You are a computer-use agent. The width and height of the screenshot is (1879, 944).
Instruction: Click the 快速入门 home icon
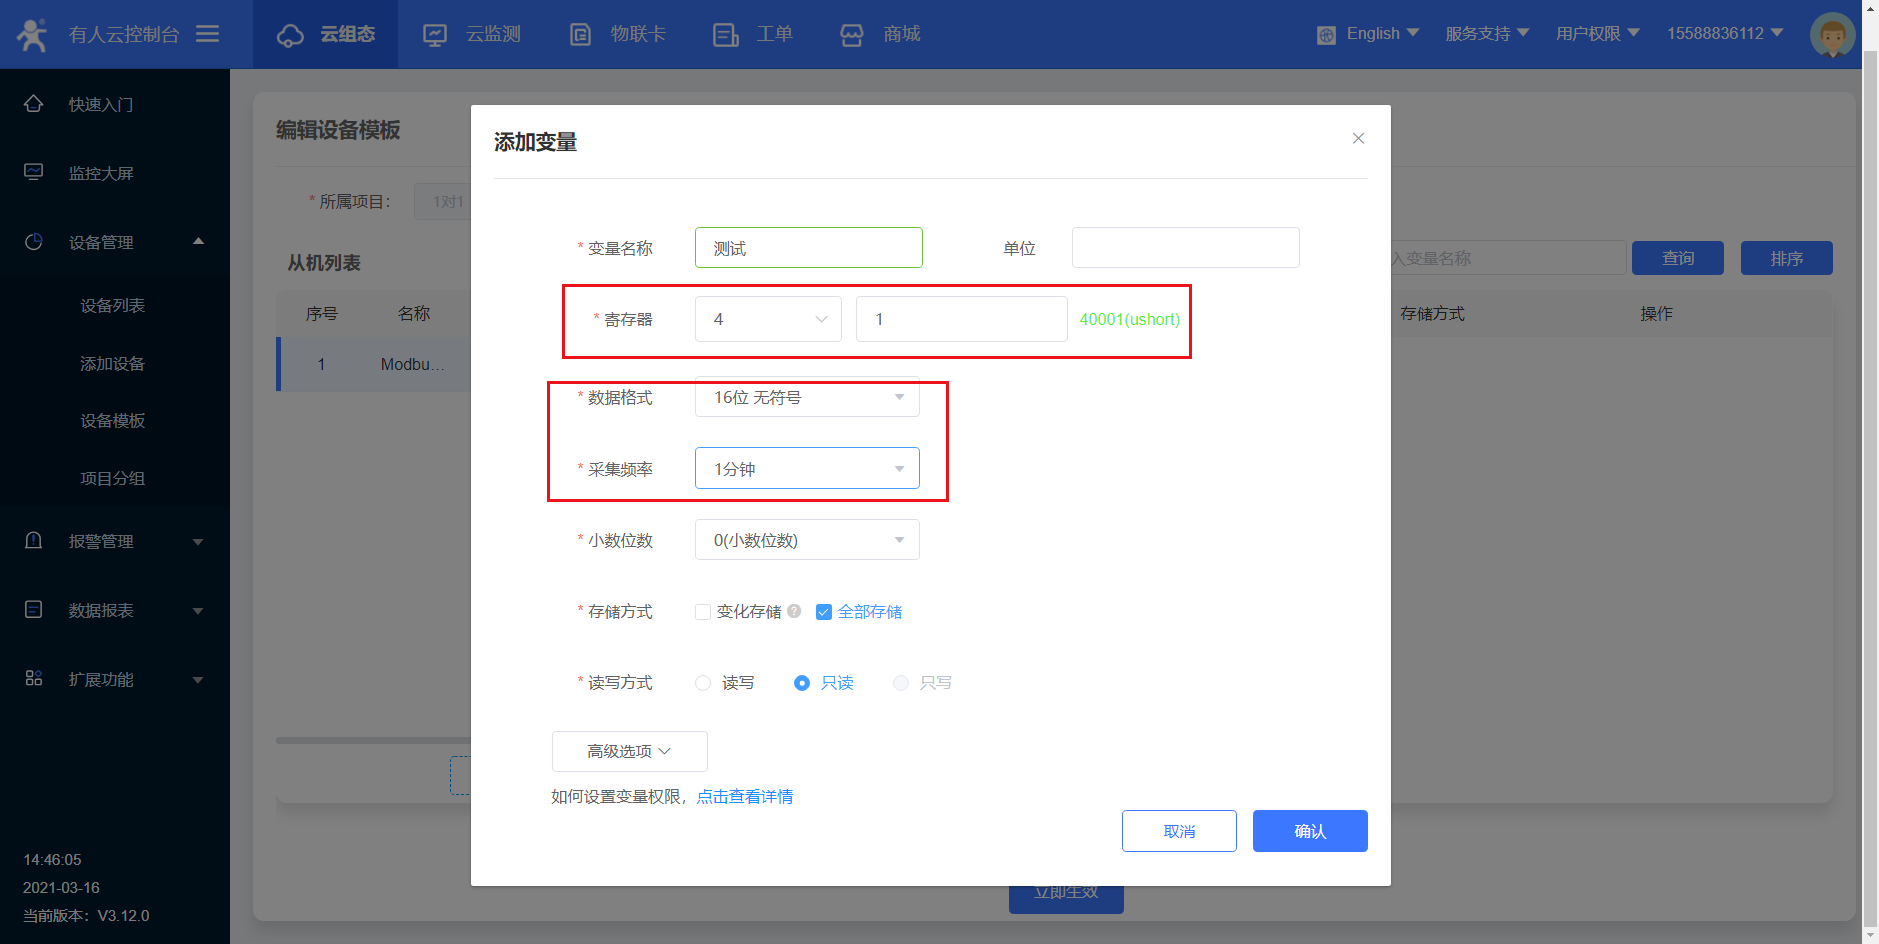click(33, 104)
